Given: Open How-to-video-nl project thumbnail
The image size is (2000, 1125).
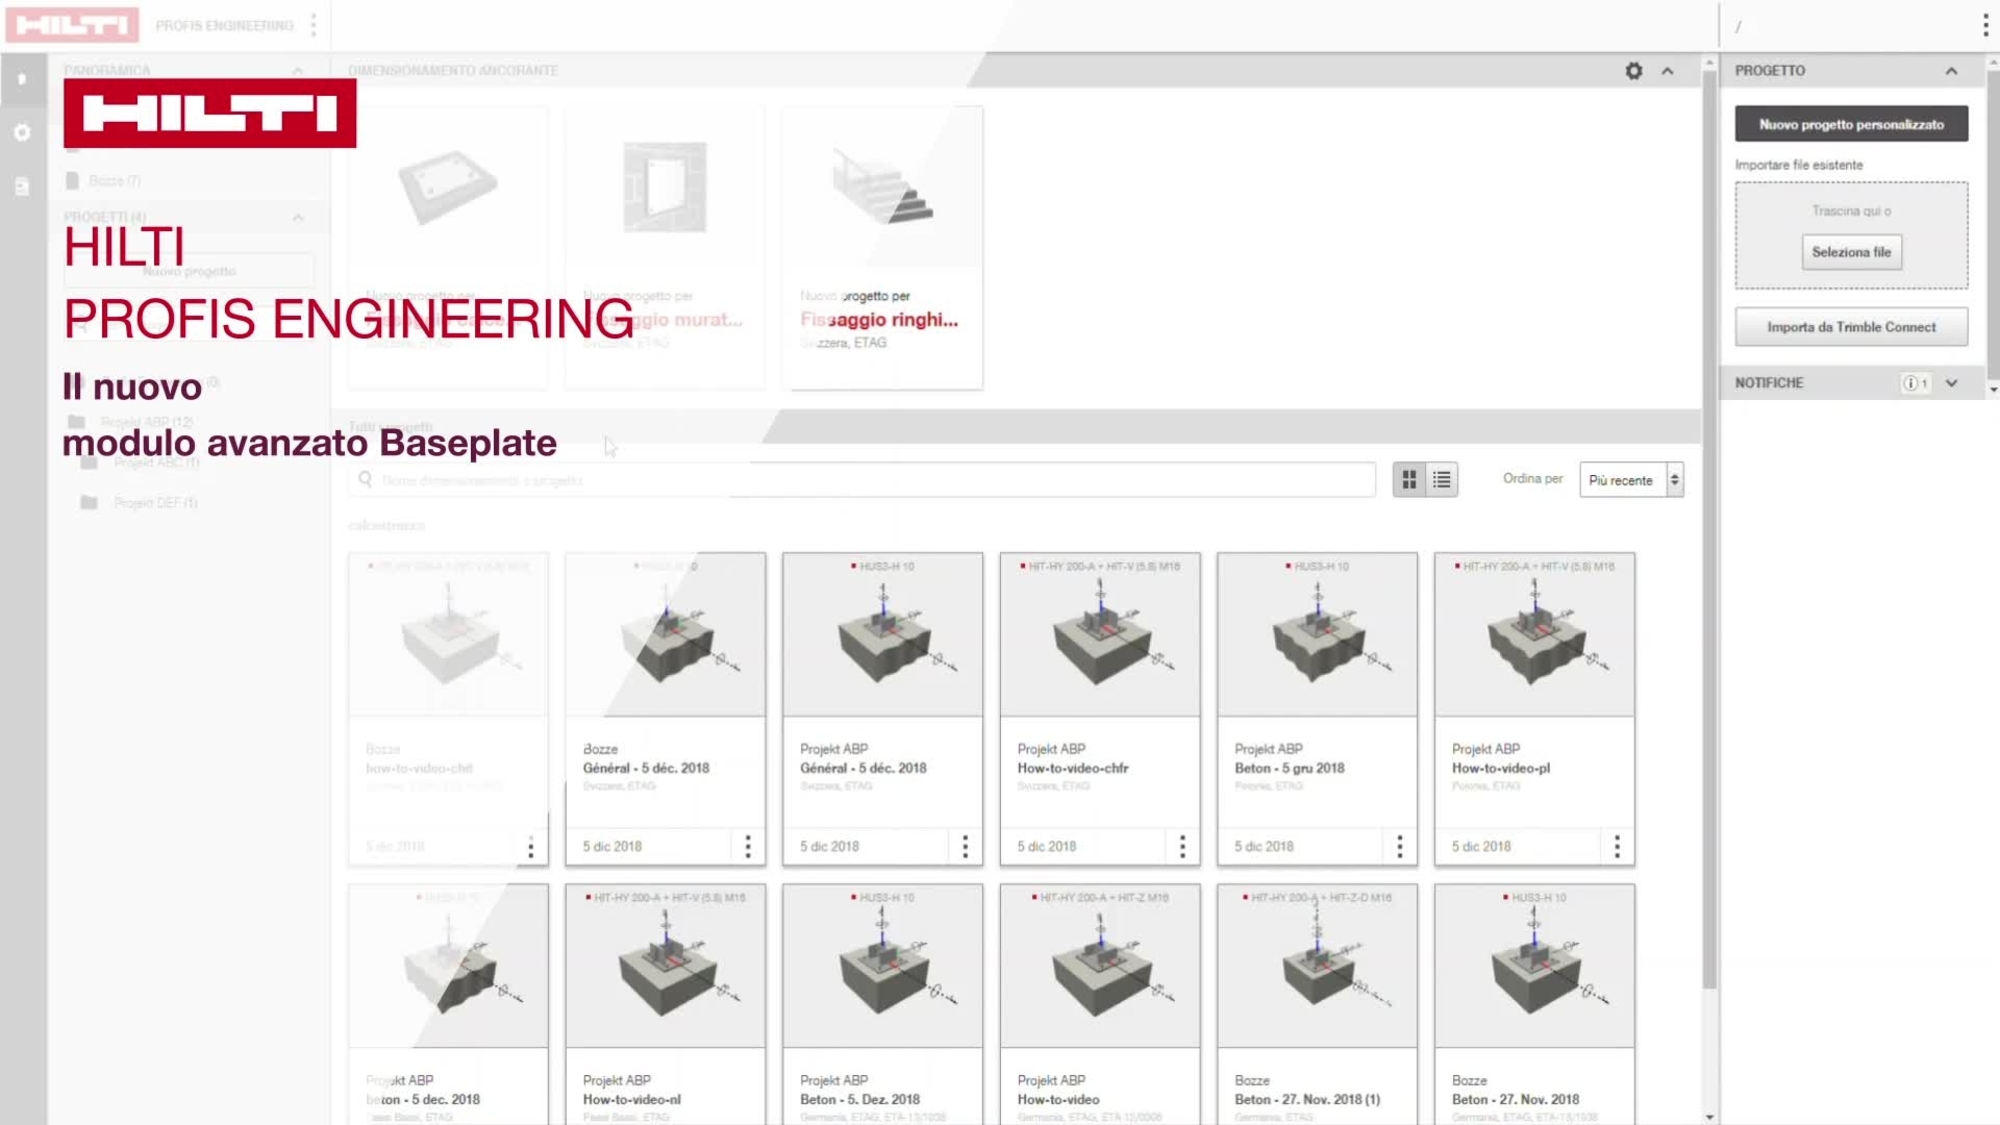Looking at the screenshot, I should coord(665,966).
